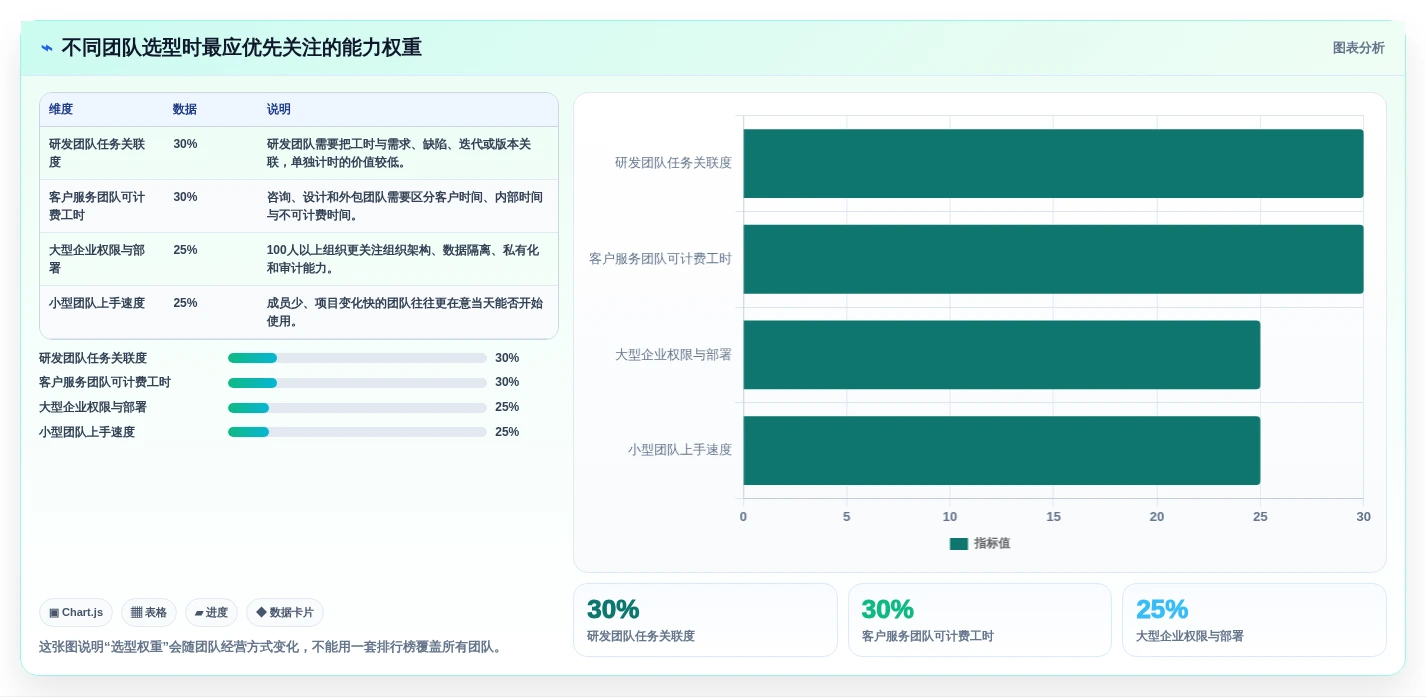
Task: Click the 研发团队任务关联度 progress bar
Action: click(357, 358)
